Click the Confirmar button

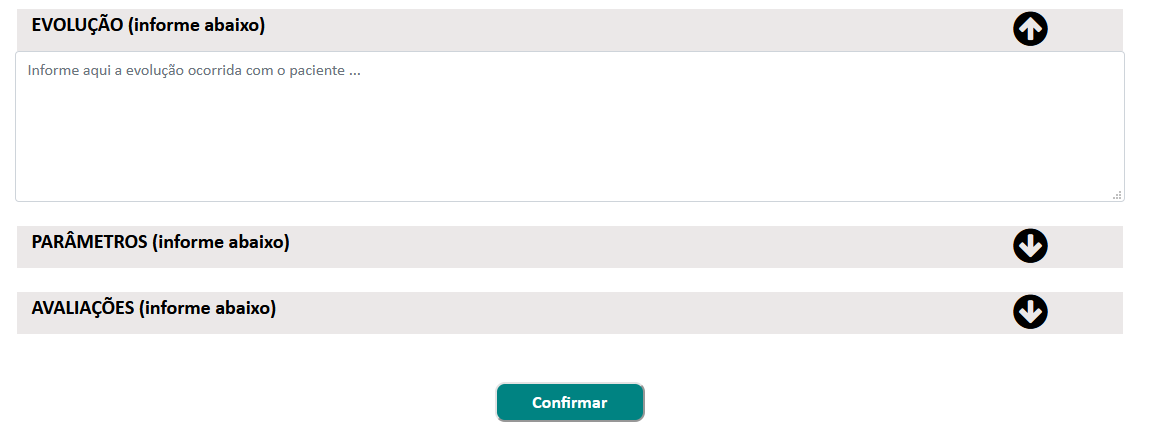pos(570,402)
